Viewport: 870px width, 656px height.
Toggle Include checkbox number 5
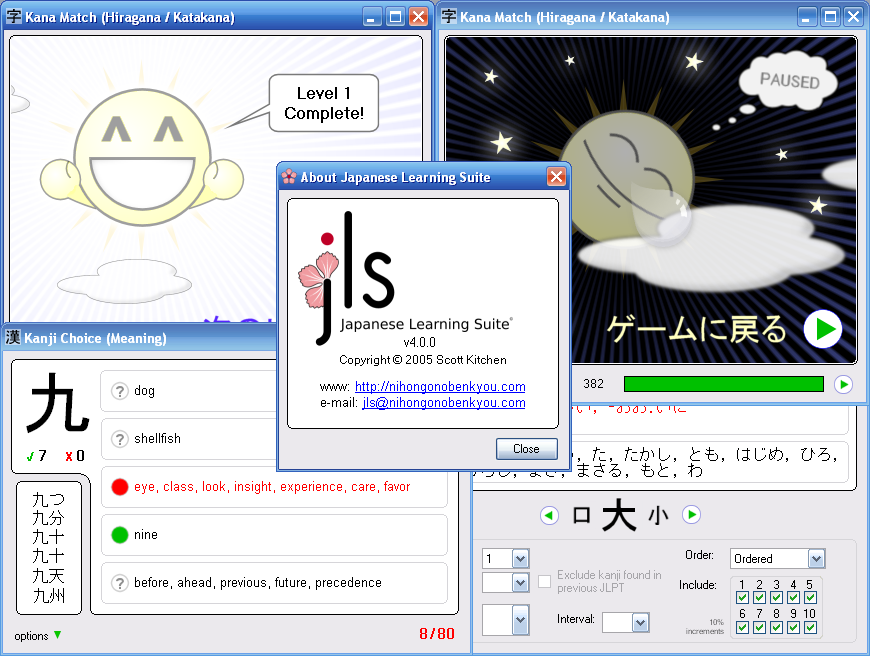[x=810, y=597]
